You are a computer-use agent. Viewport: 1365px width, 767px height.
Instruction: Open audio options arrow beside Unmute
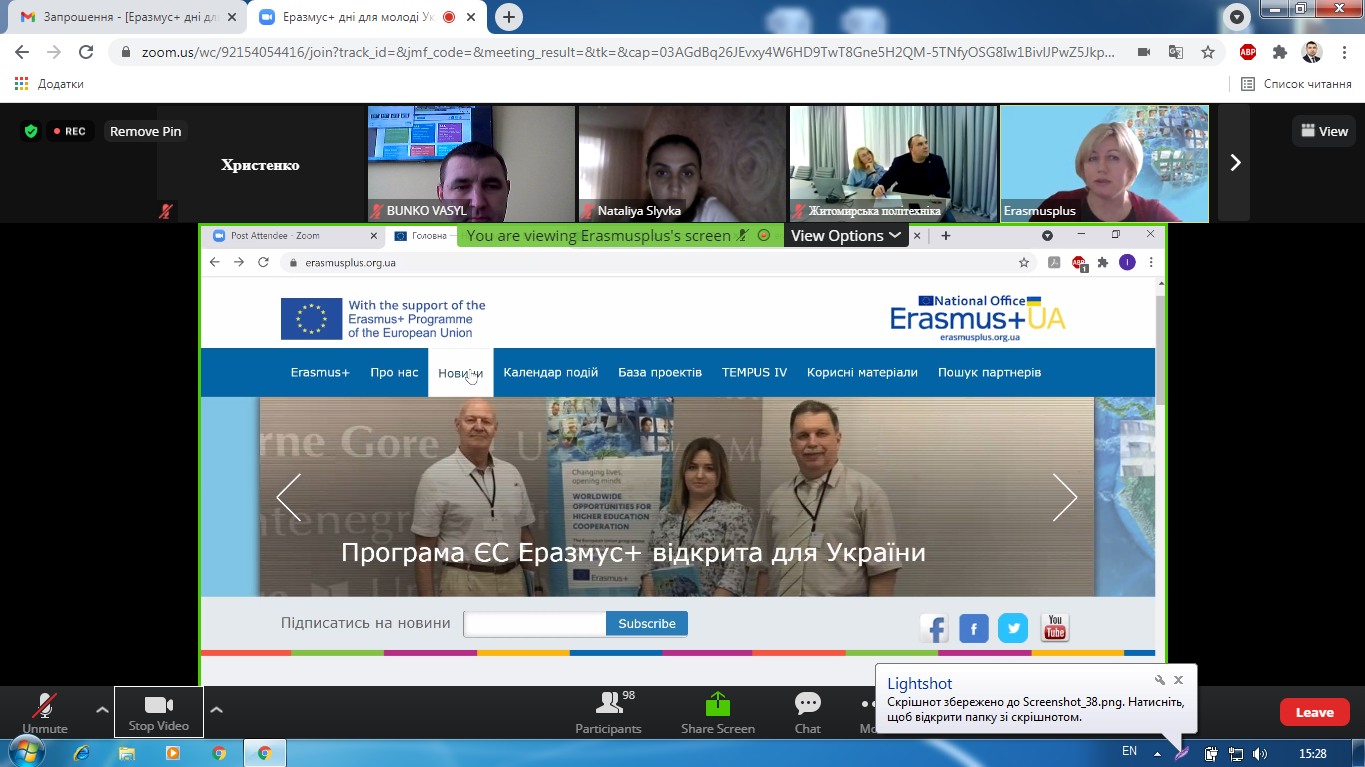(x=102, y=710)
